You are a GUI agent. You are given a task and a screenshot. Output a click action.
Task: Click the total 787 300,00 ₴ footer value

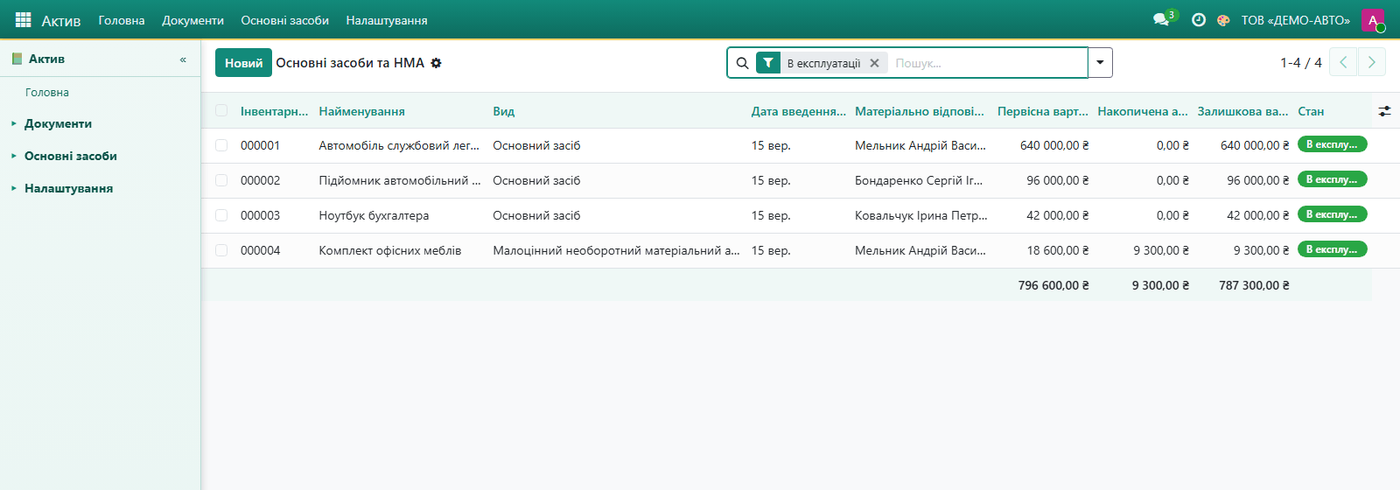1254,285
